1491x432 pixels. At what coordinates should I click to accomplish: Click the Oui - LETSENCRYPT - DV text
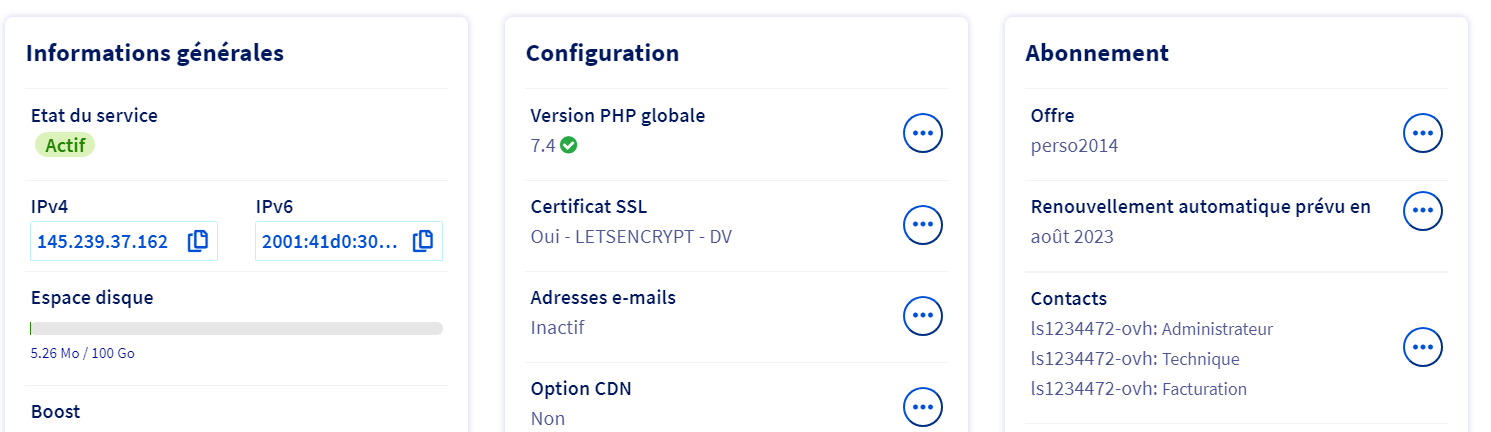point(631,237)
